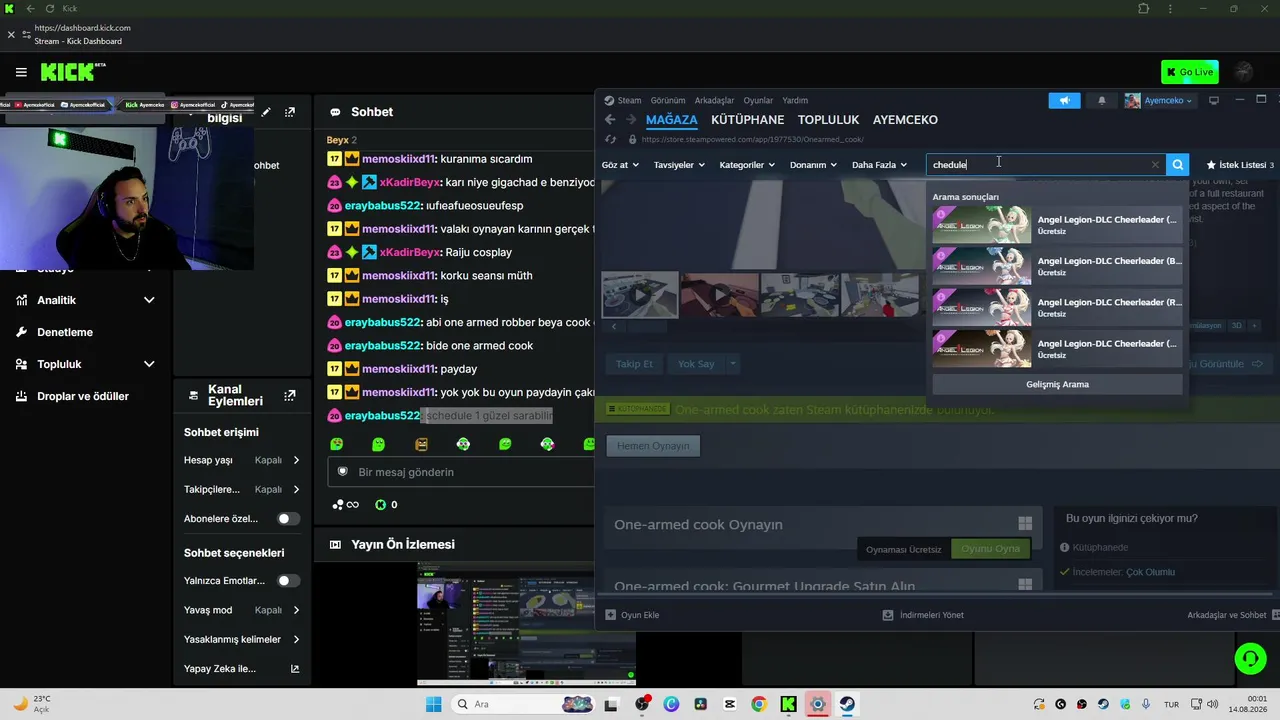Go back with Steam's back arrow
Image resolution: width=1280 pixels, height=720 pixels.
[610, 120]
